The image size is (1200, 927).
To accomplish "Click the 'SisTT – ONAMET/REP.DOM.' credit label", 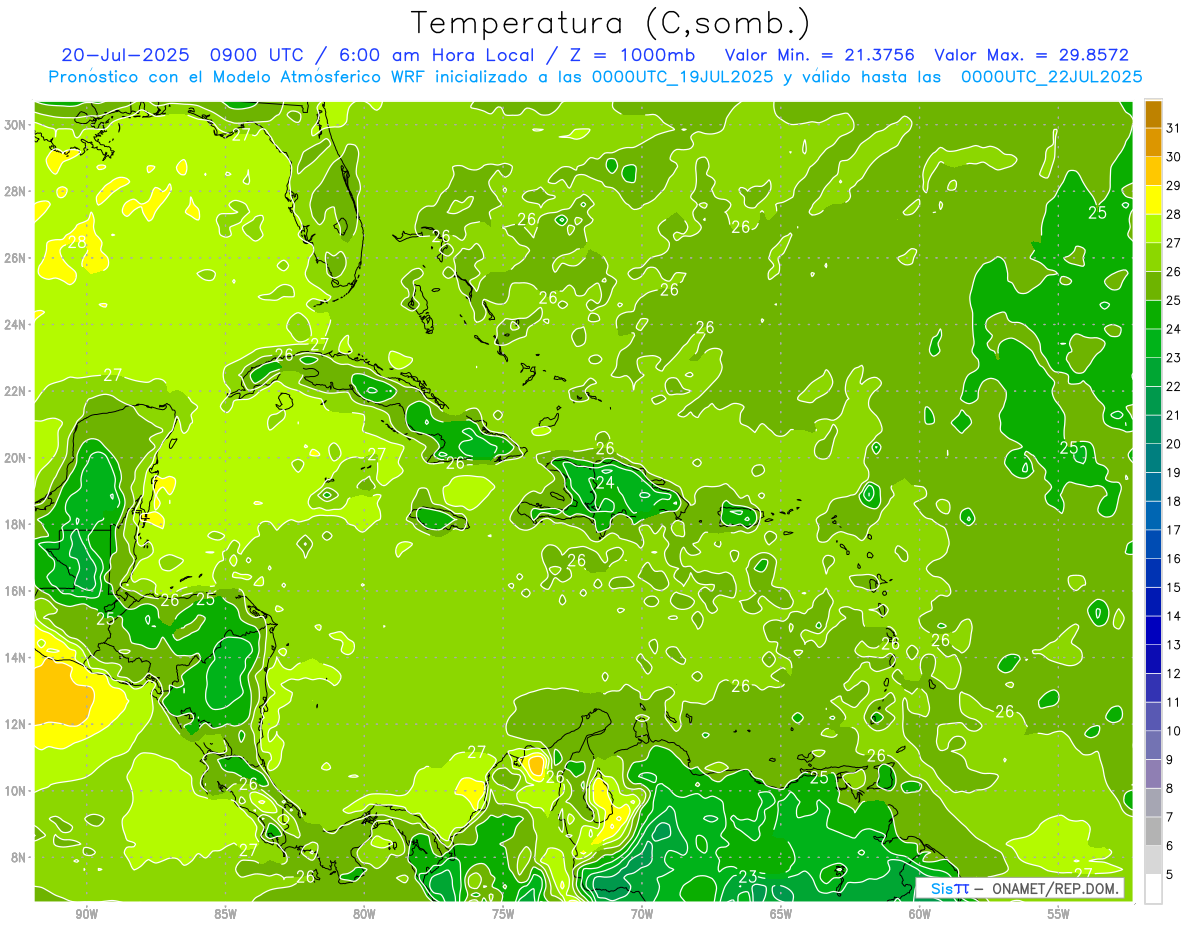I will point(1021,888).
